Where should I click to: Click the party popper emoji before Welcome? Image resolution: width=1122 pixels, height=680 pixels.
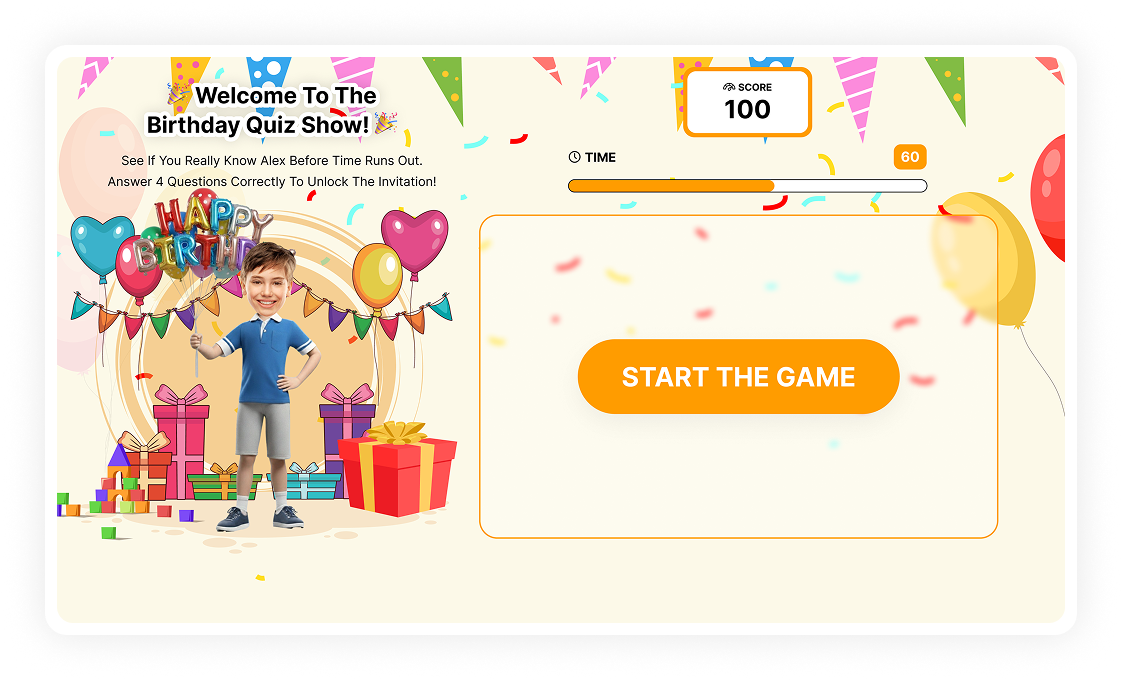coord(179,94)
